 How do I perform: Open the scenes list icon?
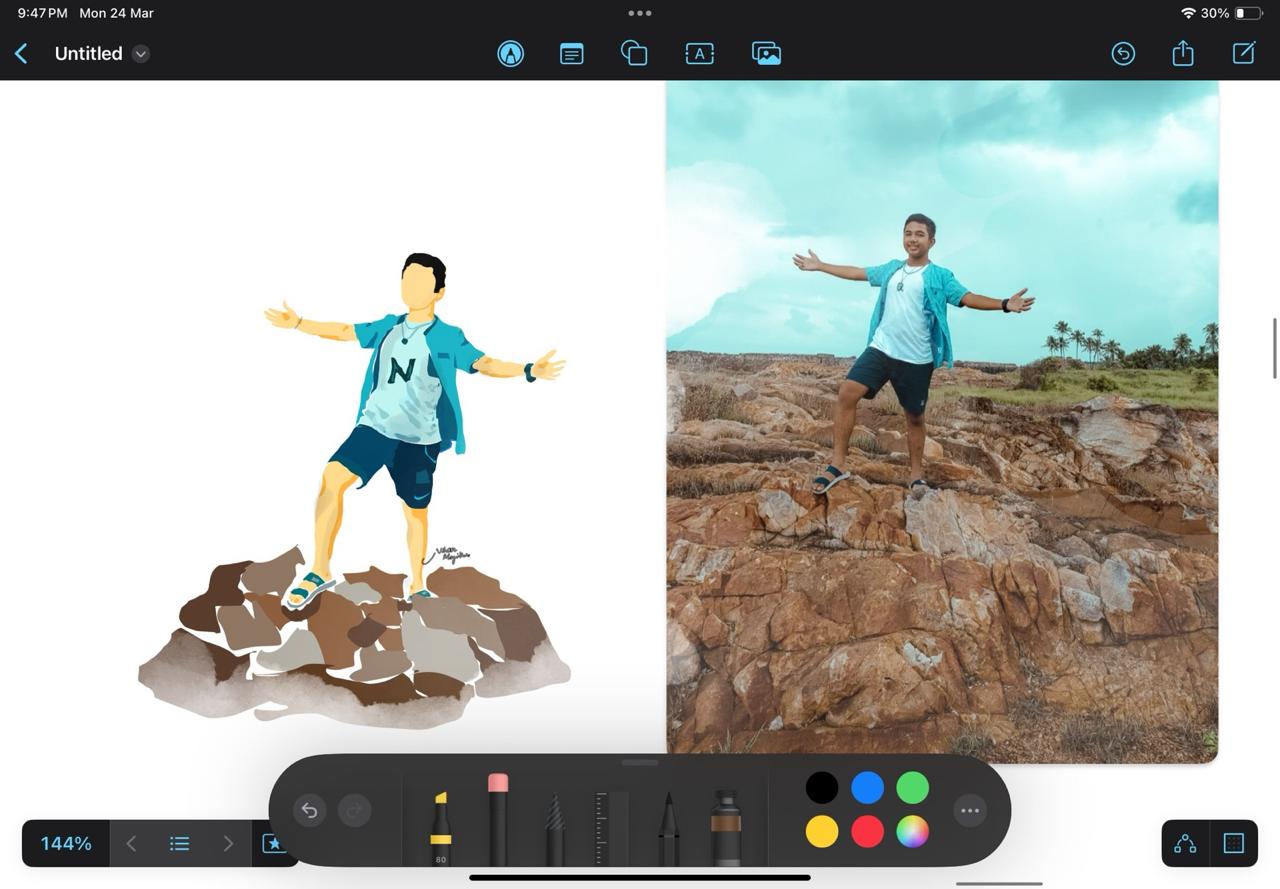[180, 843]
